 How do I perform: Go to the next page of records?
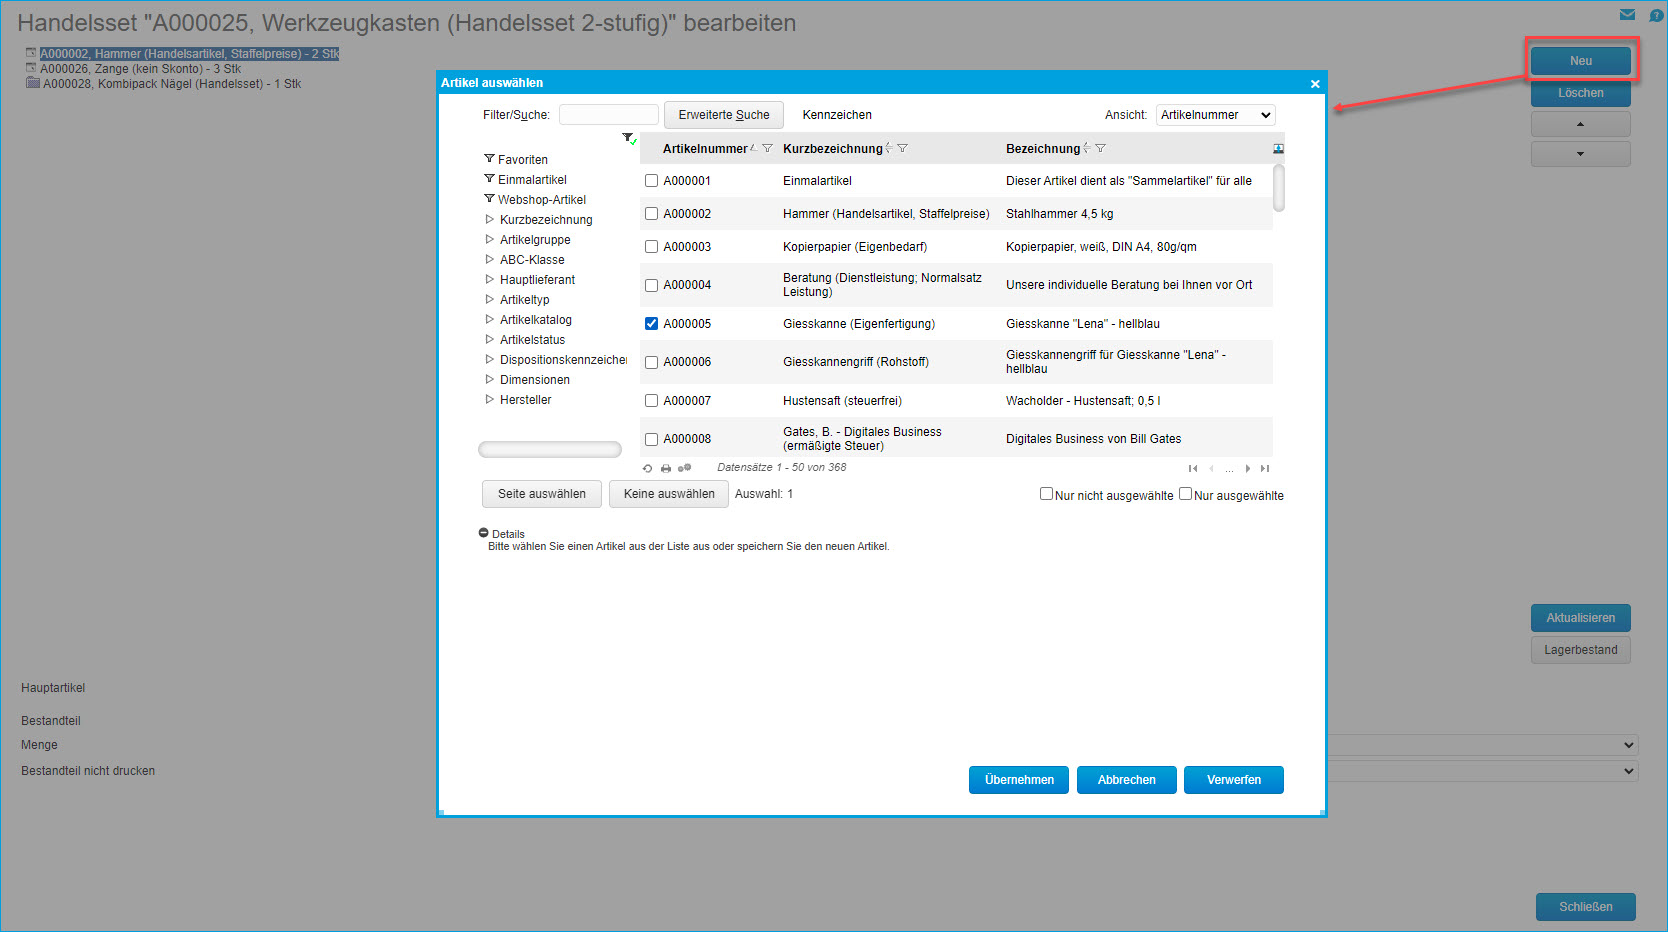[1248, 468]
